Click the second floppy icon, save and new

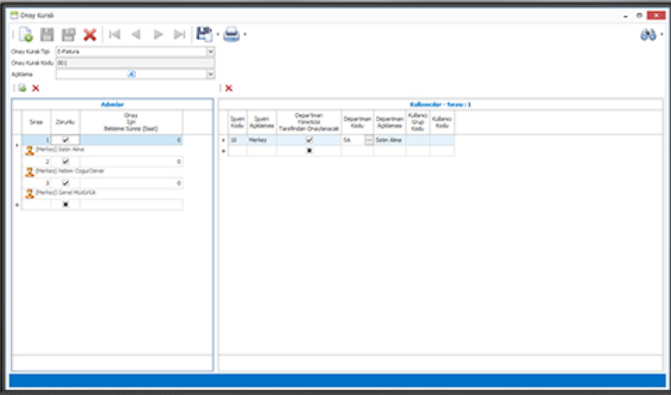point(68,35)
